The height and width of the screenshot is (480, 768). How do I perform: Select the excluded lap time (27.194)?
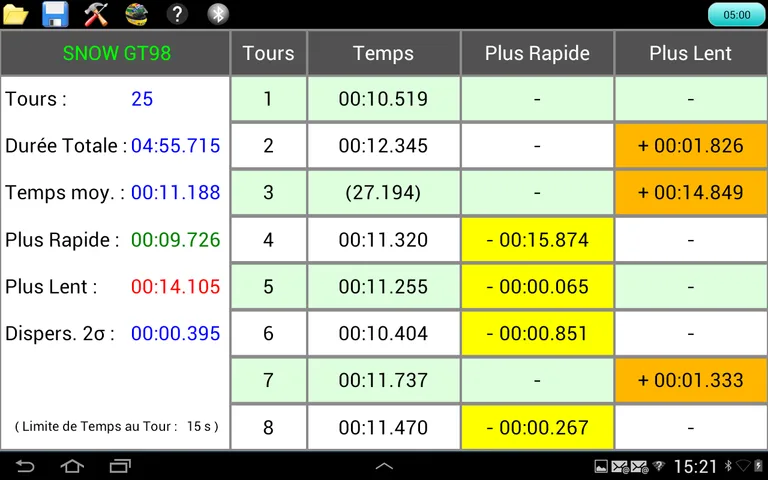pyautogui.click(x=384, y=192)
